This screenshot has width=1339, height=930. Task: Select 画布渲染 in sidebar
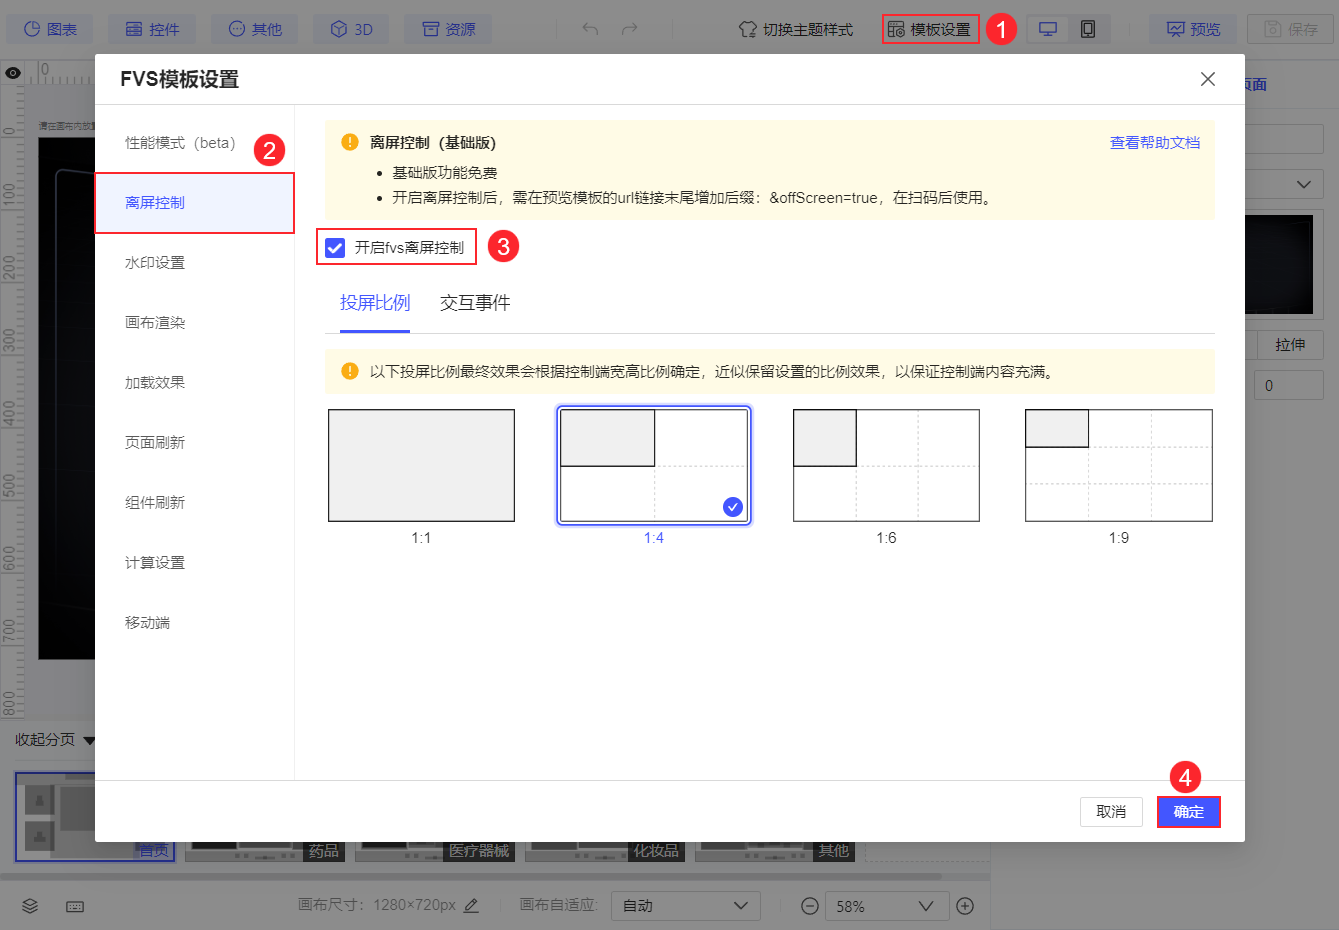(194, 323)
